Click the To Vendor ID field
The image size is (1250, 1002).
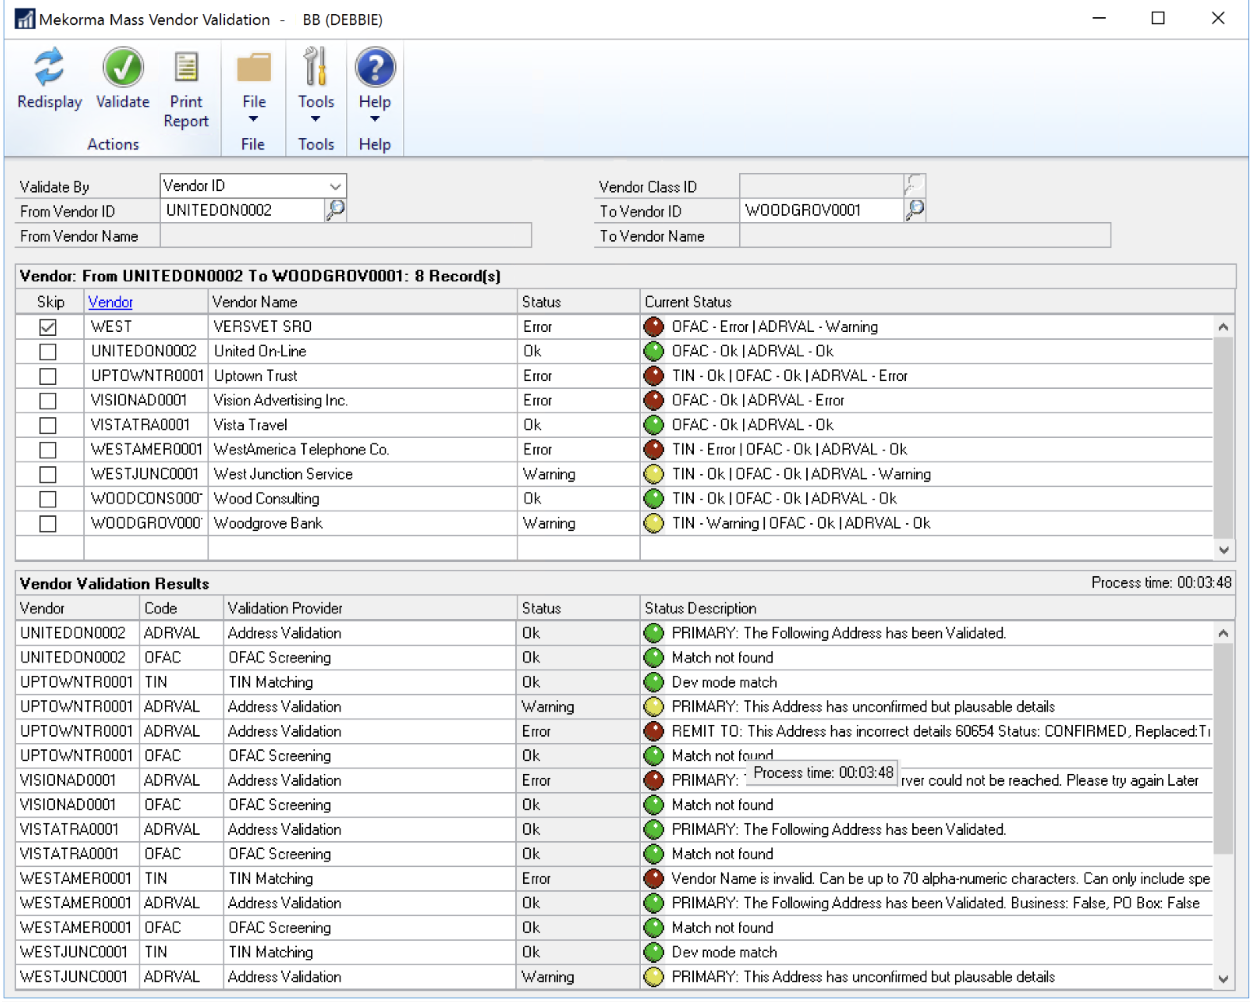click(821, 210)
